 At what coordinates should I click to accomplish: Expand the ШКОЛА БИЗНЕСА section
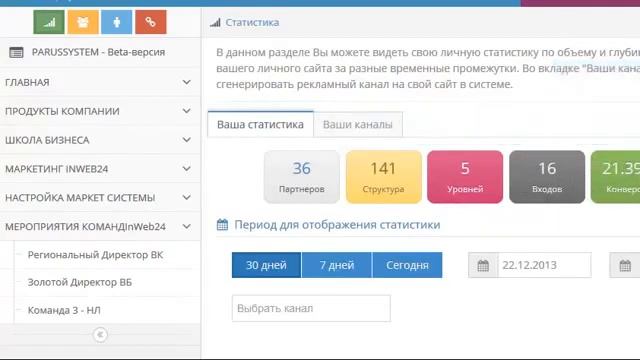pyautogui.click(x=100, y=140)
